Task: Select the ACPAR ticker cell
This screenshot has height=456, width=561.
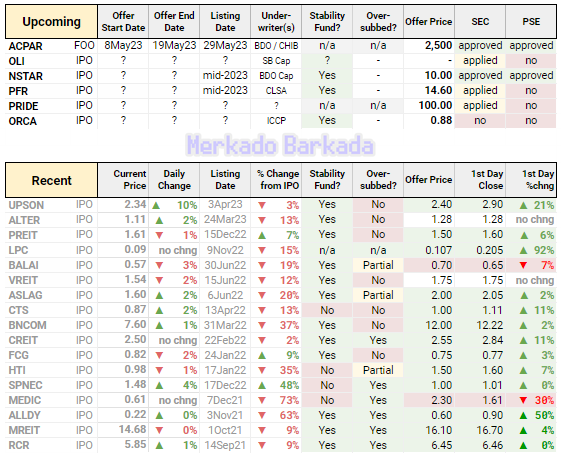Action: click(x=25, y=46)
